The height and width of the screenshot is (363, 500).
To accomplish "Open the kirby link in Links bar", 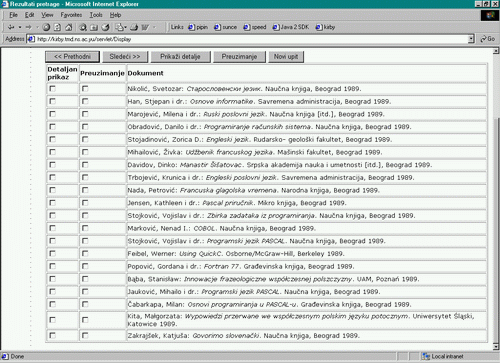I will 325,27.
